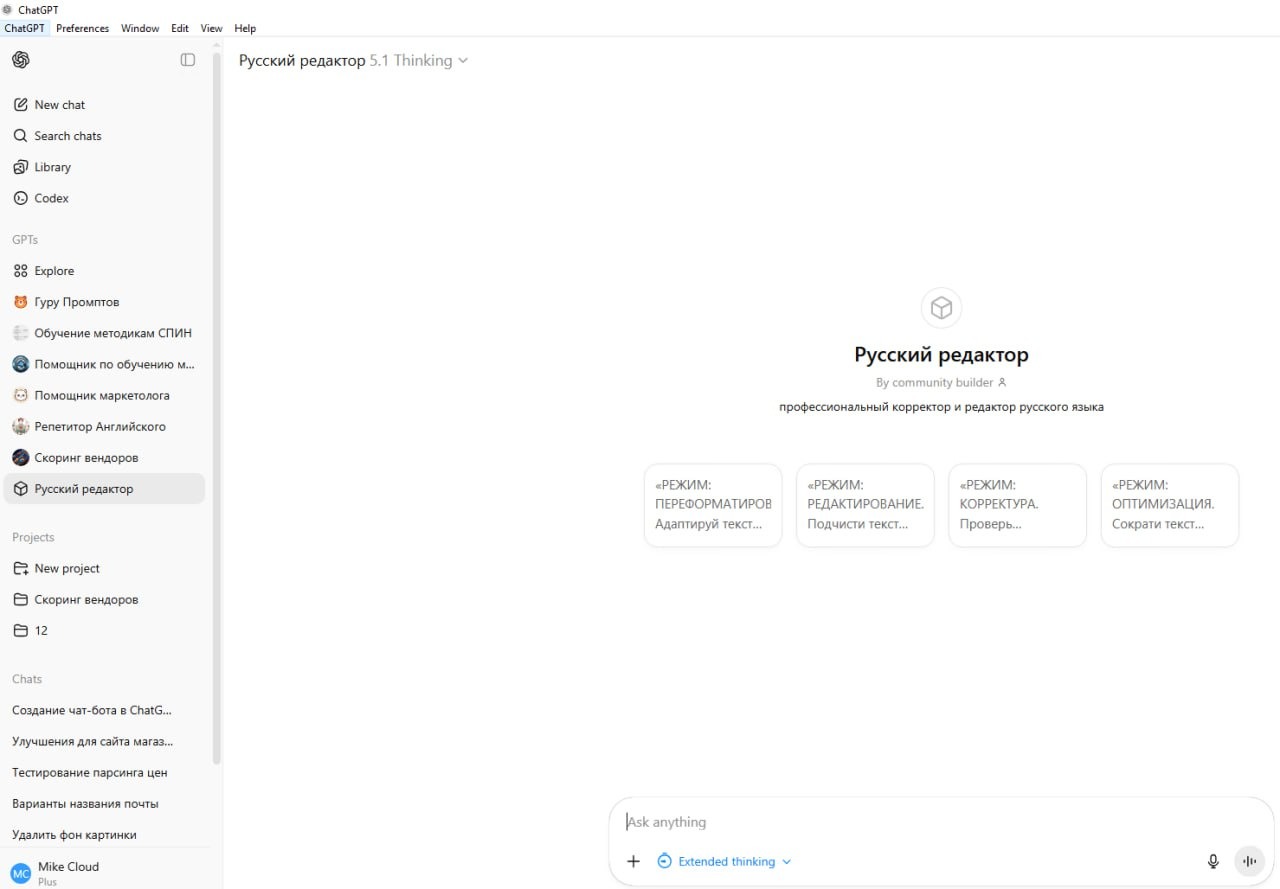This screenshot has width=1280, height=889.
Task: Click the ChatGPT logo icon in sidebar
Action: pos(20,60)
